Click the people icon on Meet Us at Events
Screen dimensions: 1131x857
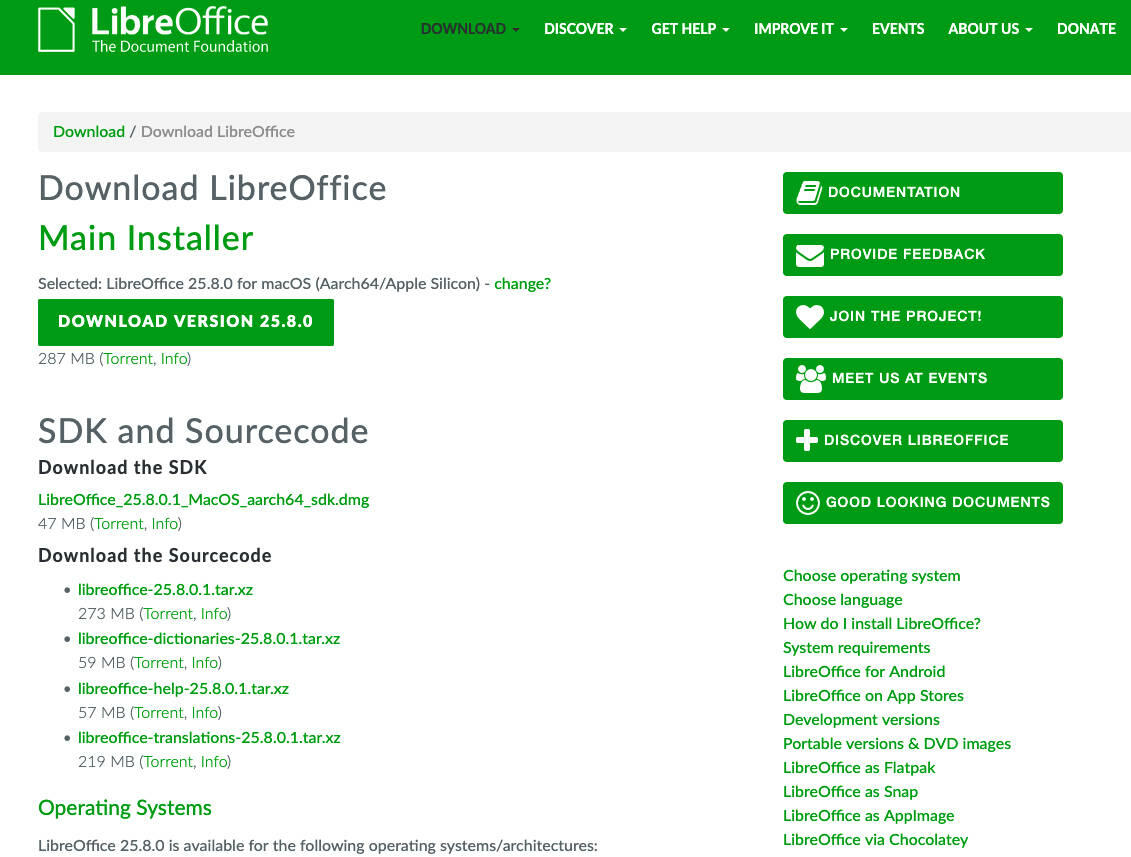(810, 379)
